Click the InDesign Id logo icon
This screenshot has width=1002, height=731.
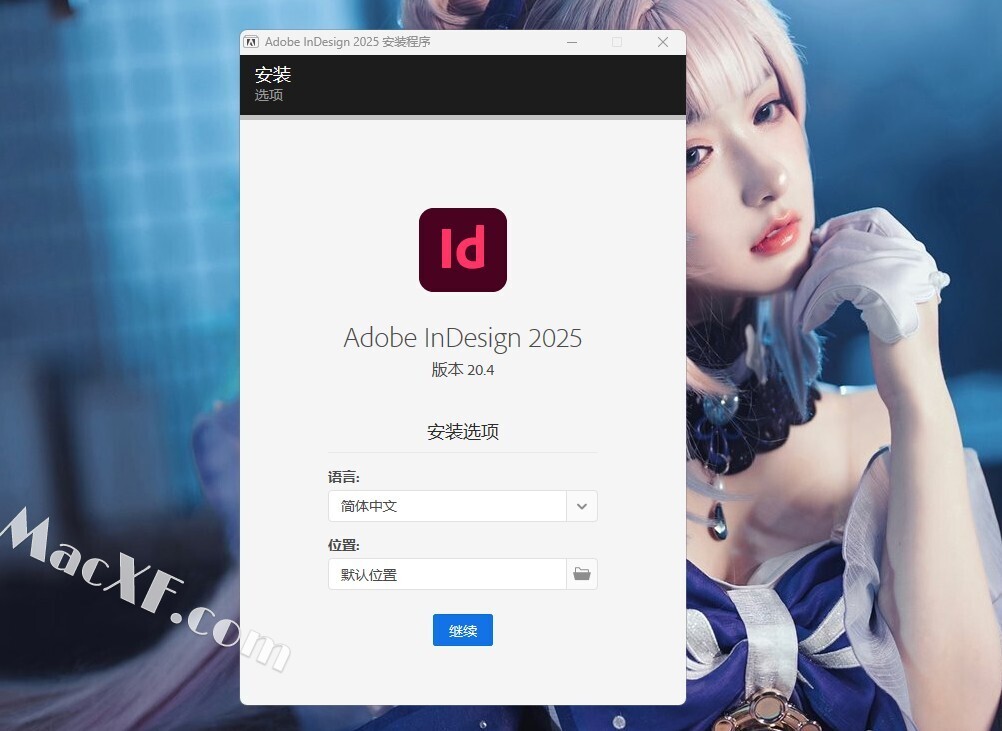point(463,250)
